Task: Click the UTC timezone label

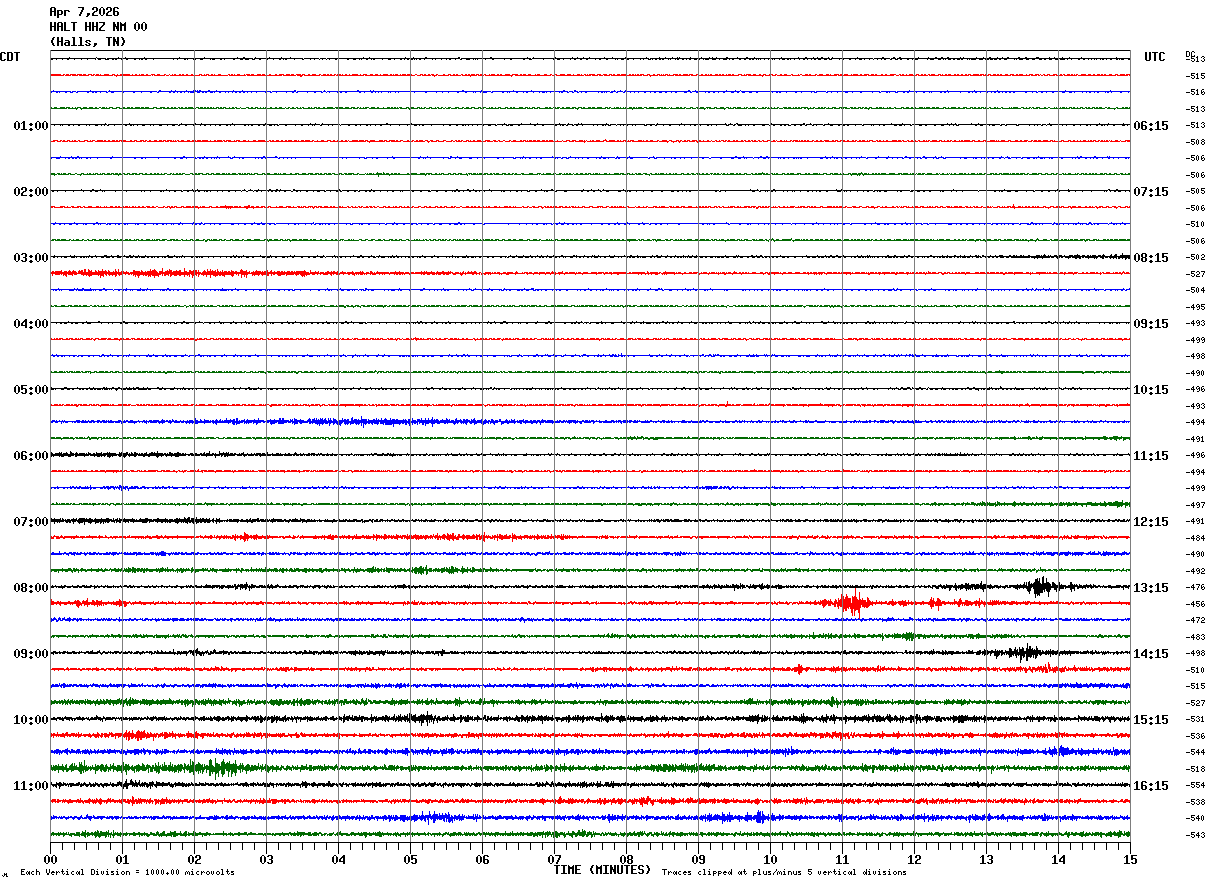Action: point(1155,57)
